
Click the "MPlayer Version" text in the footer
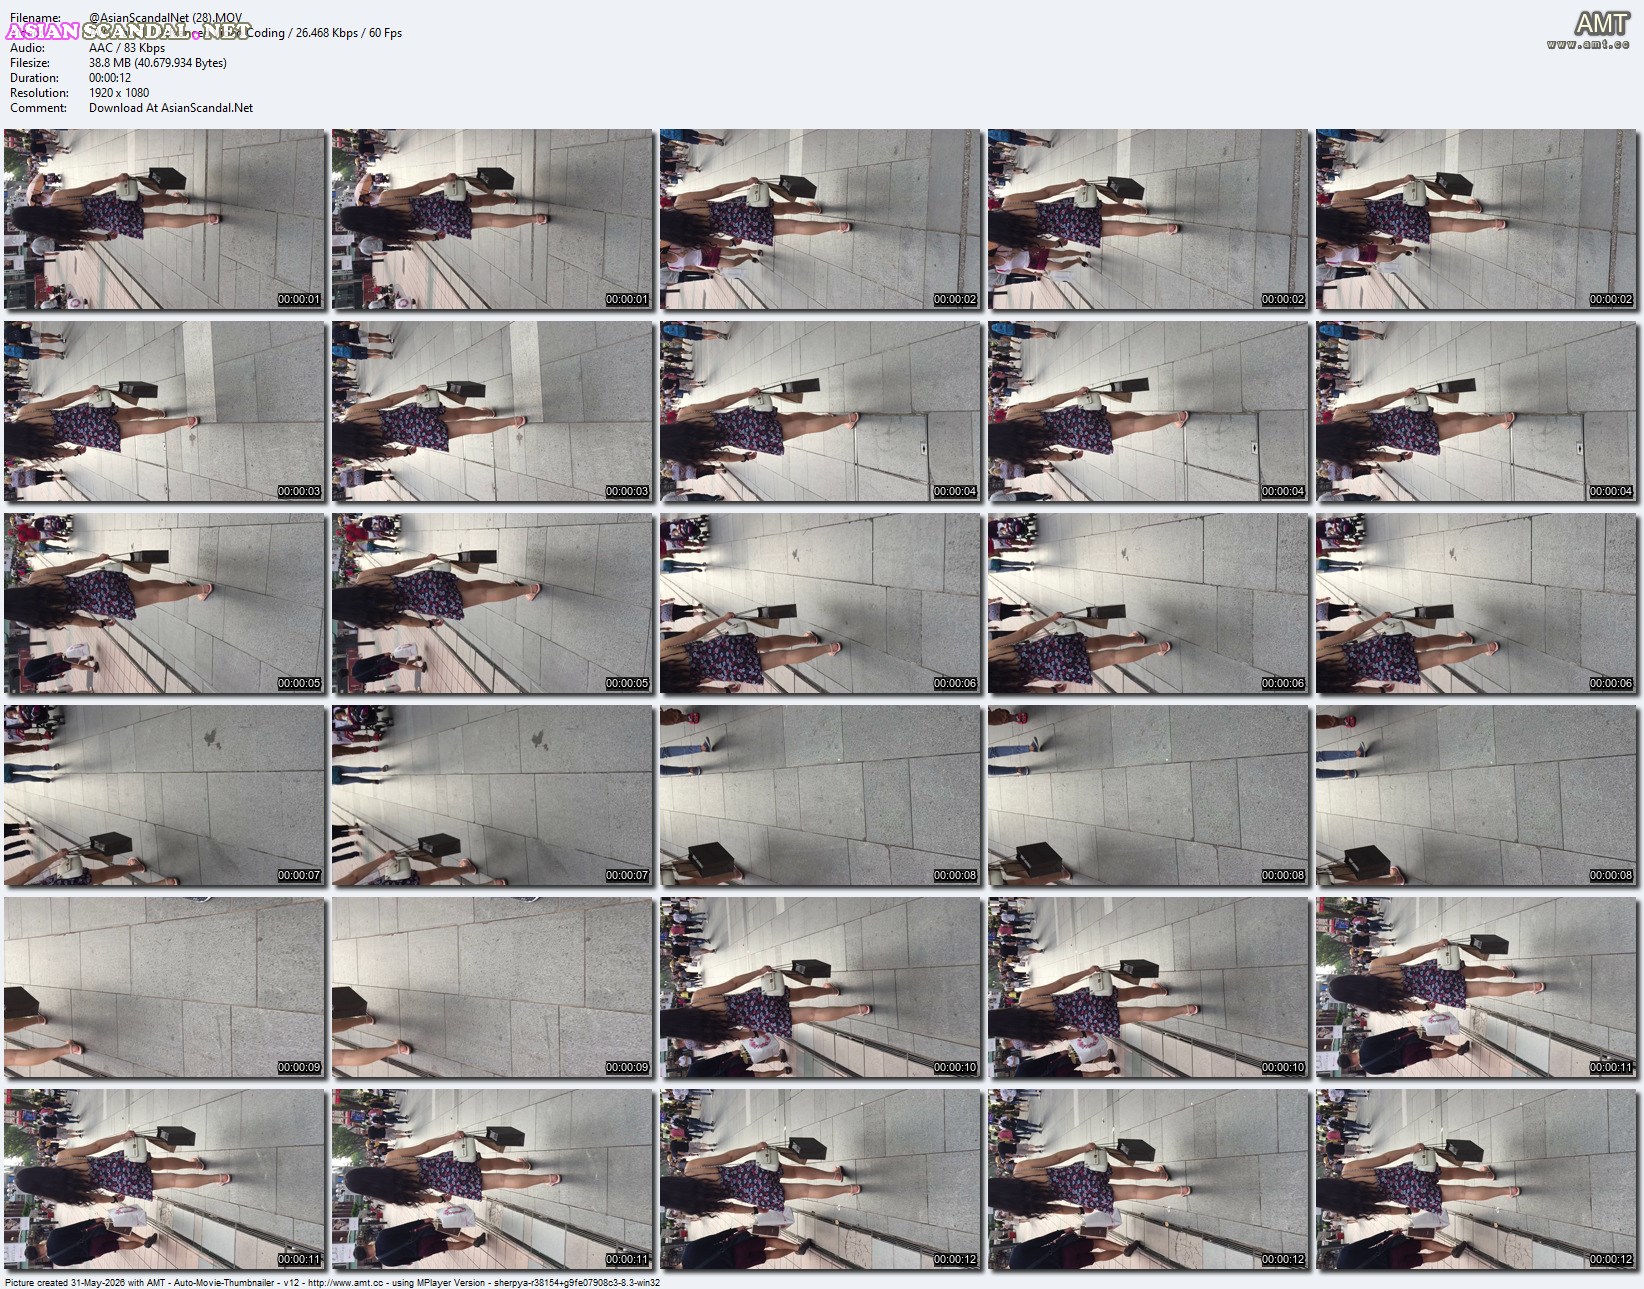pos(453,1283)
